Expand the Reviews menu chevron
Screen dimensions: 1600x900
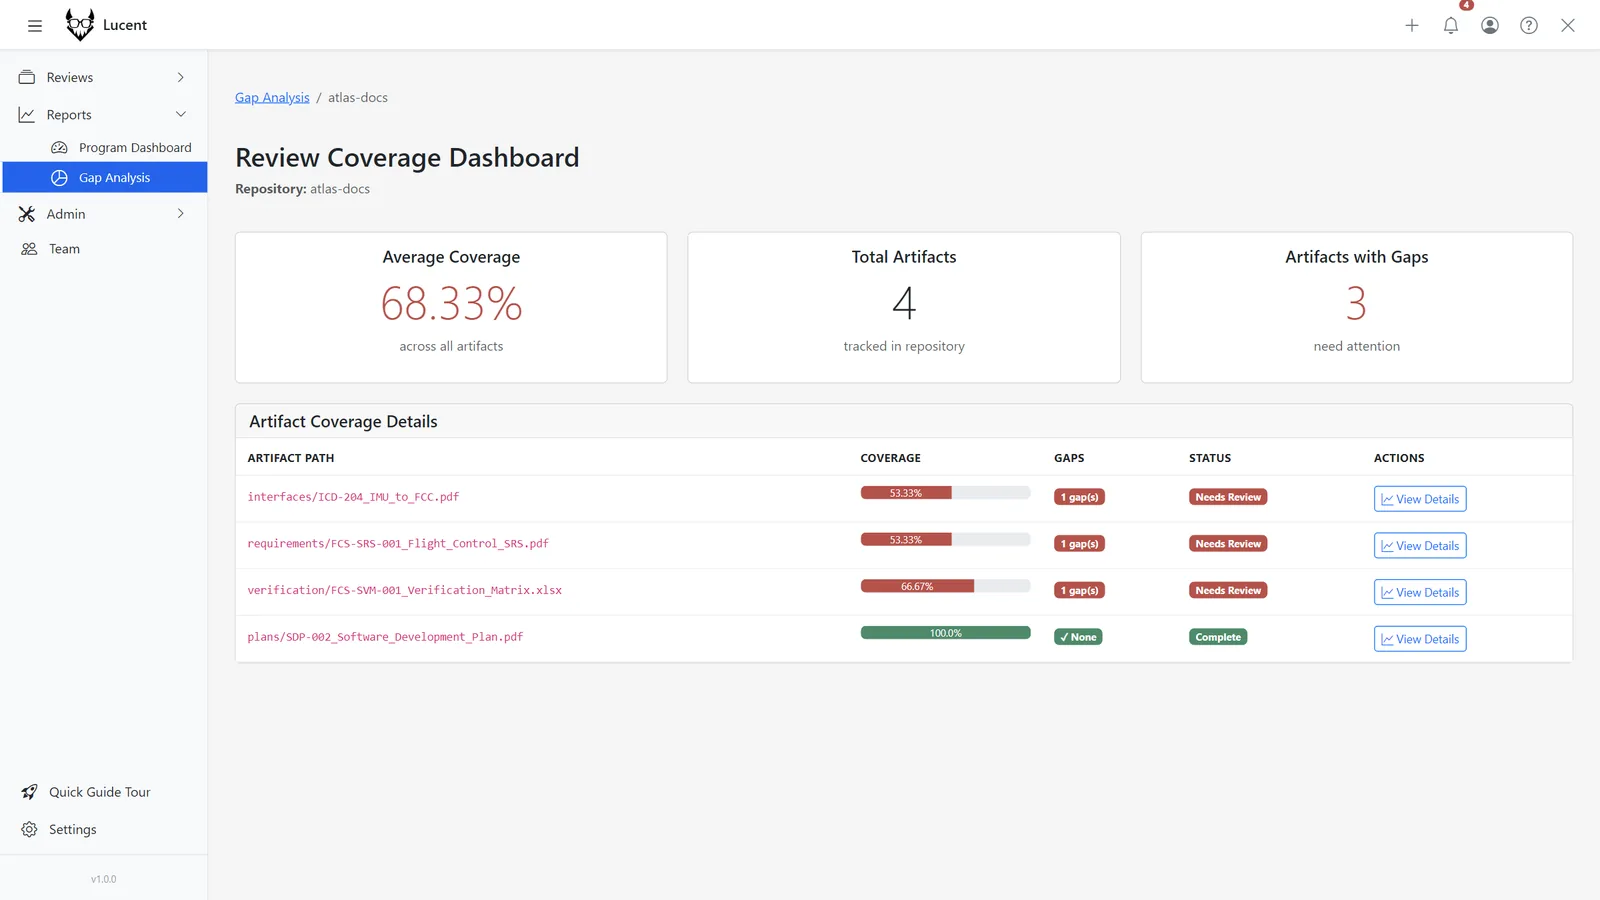tap(181, 77)
